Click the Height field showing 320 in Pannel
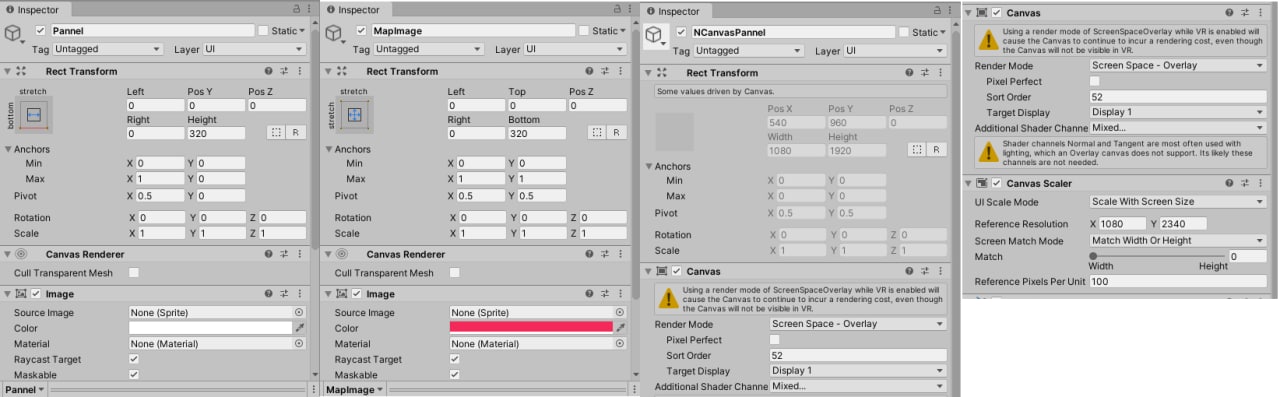 (216, 133)
